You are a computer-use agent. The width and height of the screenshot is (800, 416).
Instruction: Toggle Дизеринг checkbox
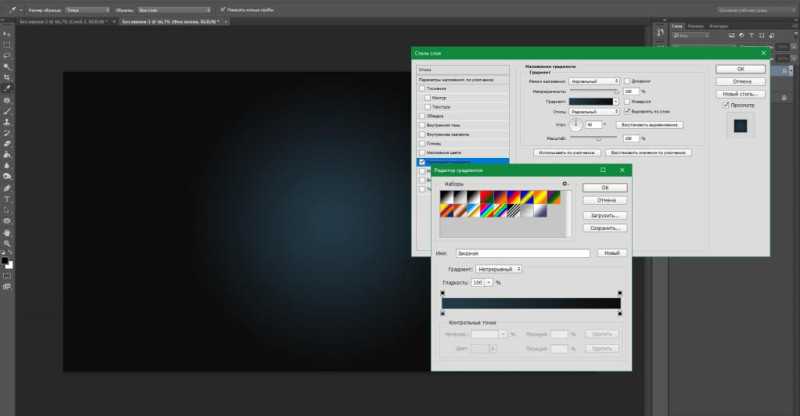pos(627,81)
